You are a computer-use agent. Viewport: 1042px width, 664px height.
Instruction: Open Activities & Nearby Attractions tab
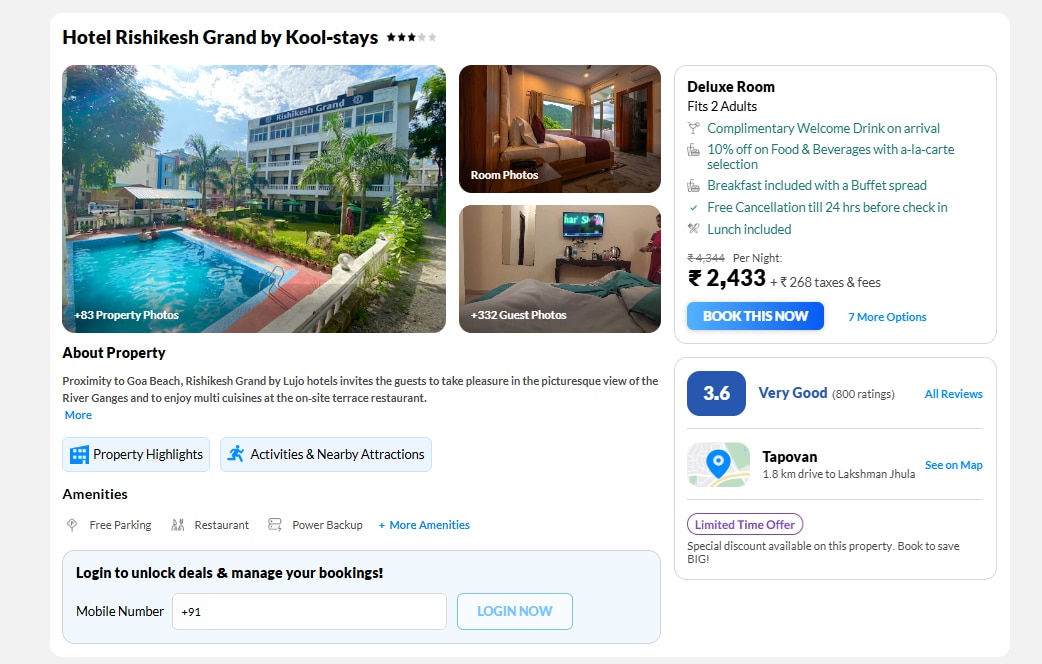(326, 455)
